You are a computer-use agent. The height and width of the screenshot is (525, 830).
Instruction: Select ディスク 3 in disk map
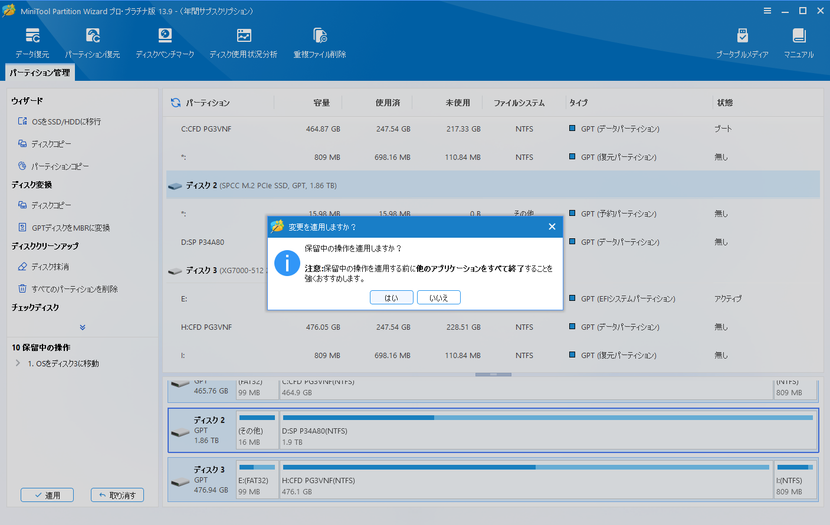(202, 479)
